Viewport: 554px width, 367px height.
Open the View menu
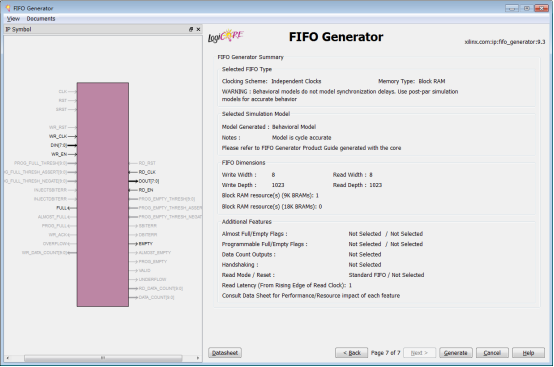tap(13, 18)
